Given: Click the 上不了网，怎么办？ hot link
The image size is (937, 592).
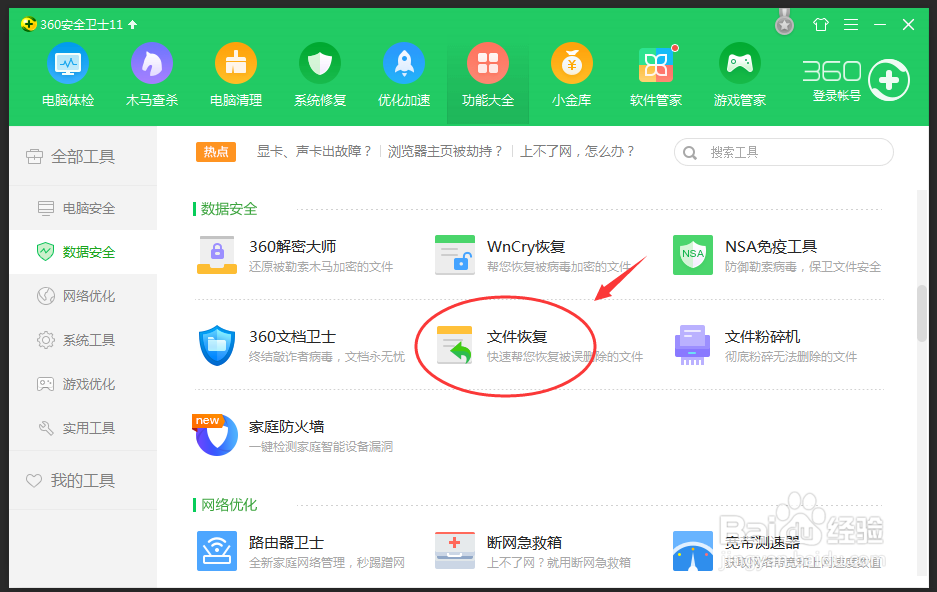Looking at the screenshot, I should click(x=577, y=152).
